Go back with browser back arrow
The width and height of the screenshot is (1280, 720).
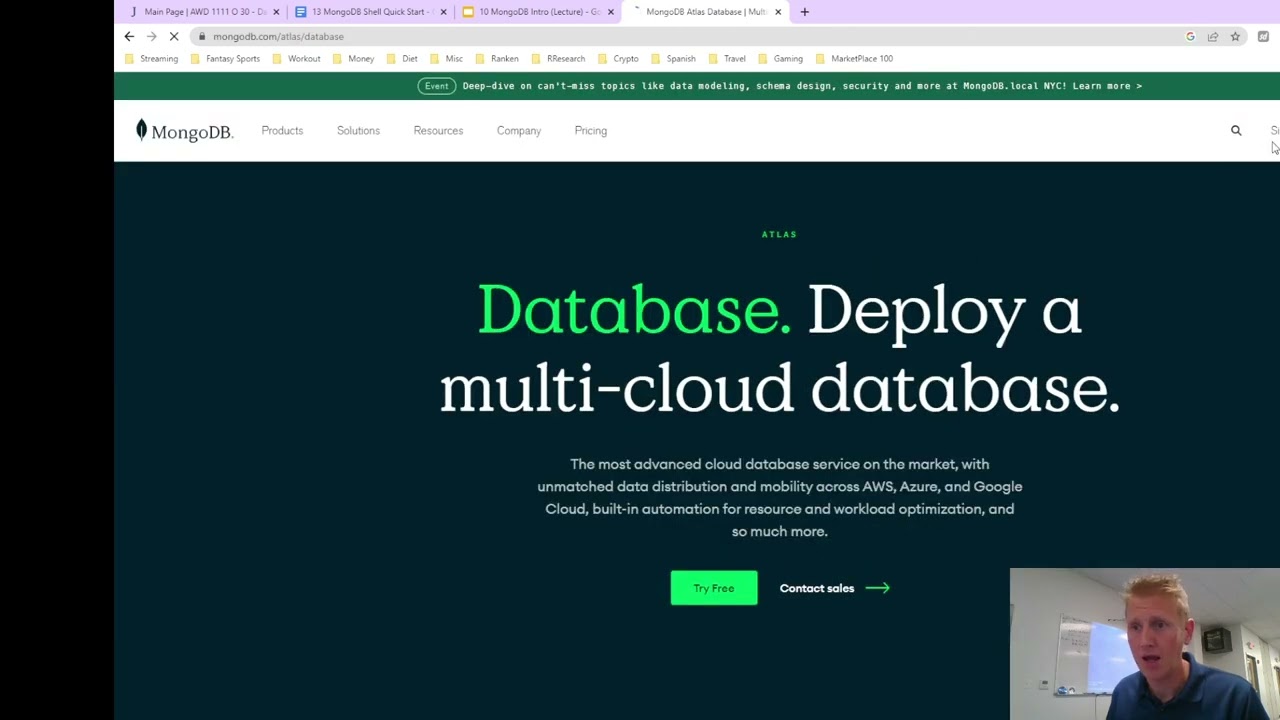click(x=129, y=36)
